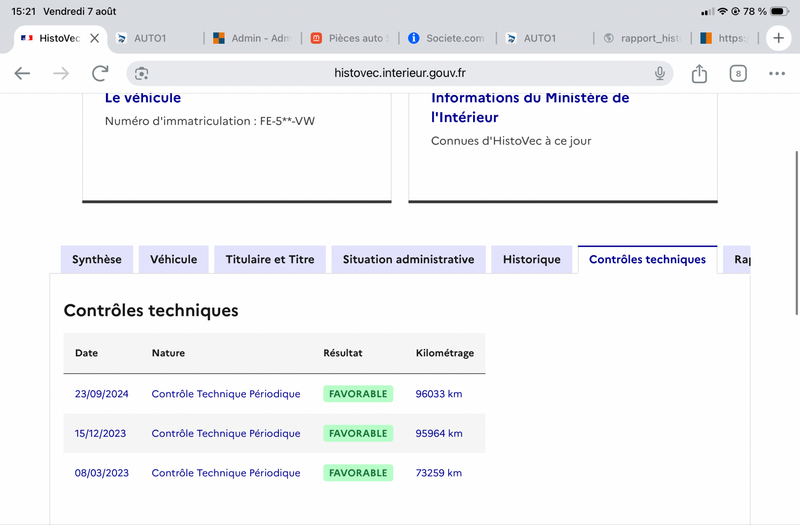The width and height of the screenshot is (800, 525).
Task: Select the date 08/03/2023
Action: pyautogui.click(x=102, y=473)
